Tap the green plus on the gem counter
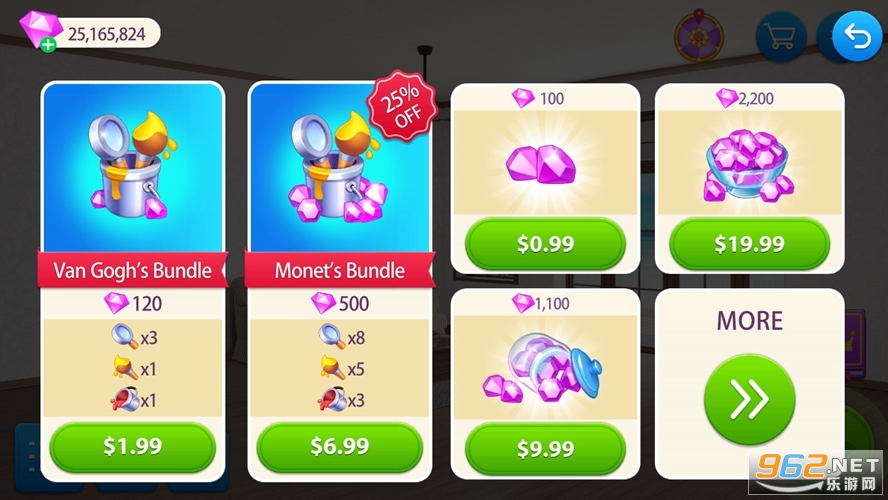The width and height of the screenshot is (888, 500). (x=49, y=44)
